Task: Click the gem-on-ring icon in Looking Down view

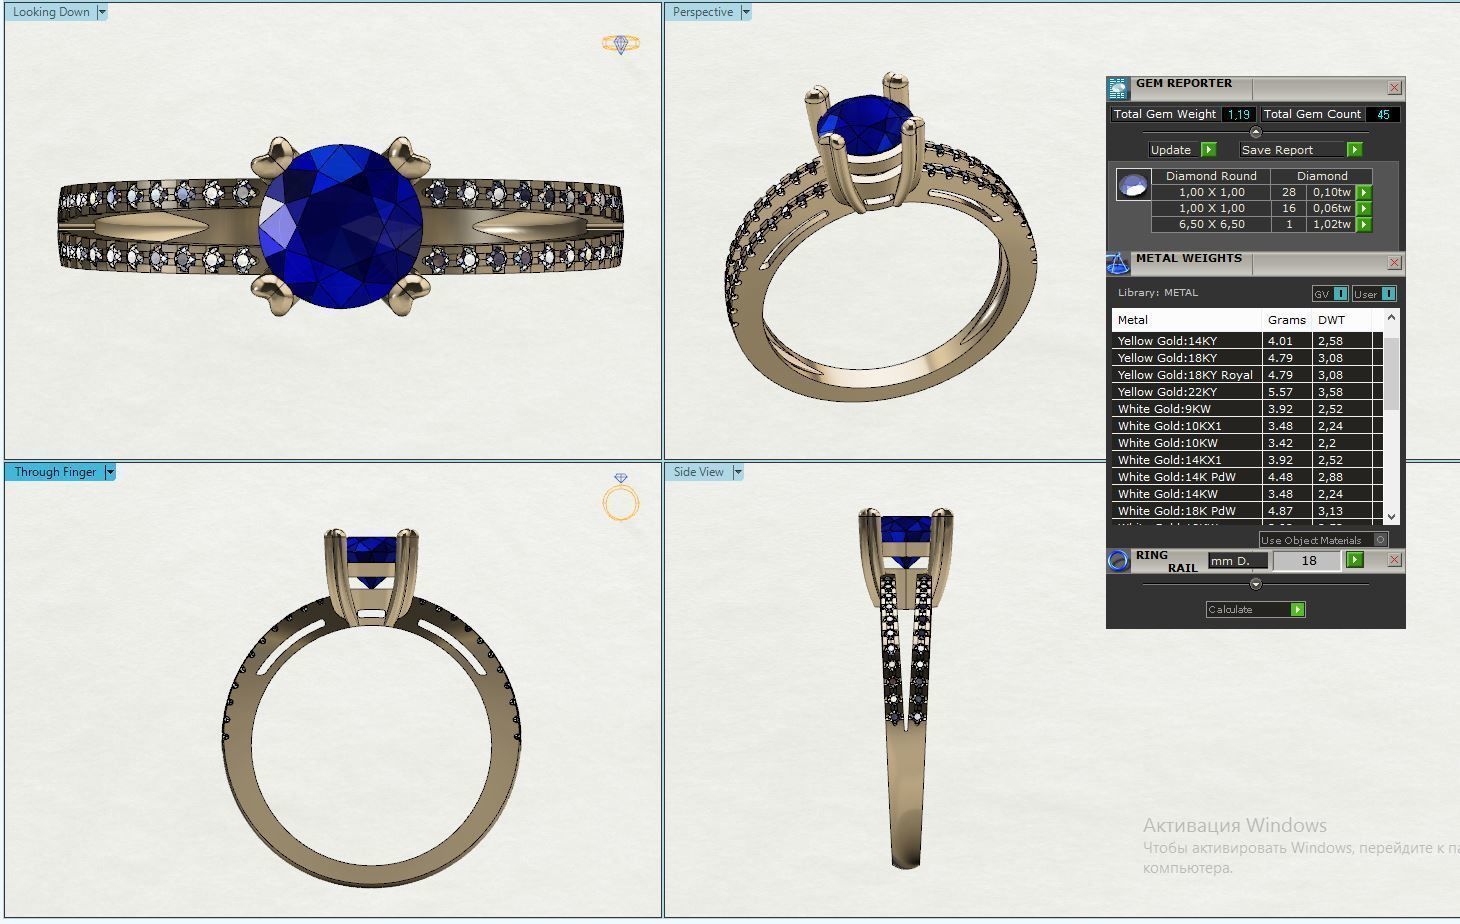Action: (x=620, y=44)
